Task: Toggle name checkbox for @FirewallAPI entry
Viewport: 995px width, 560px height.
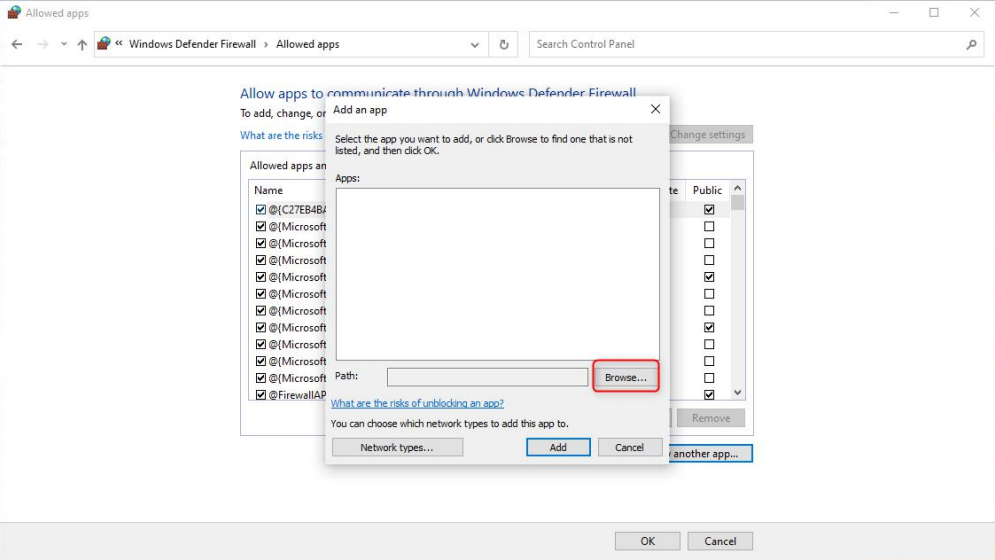Action: click(x=261, y=395)
